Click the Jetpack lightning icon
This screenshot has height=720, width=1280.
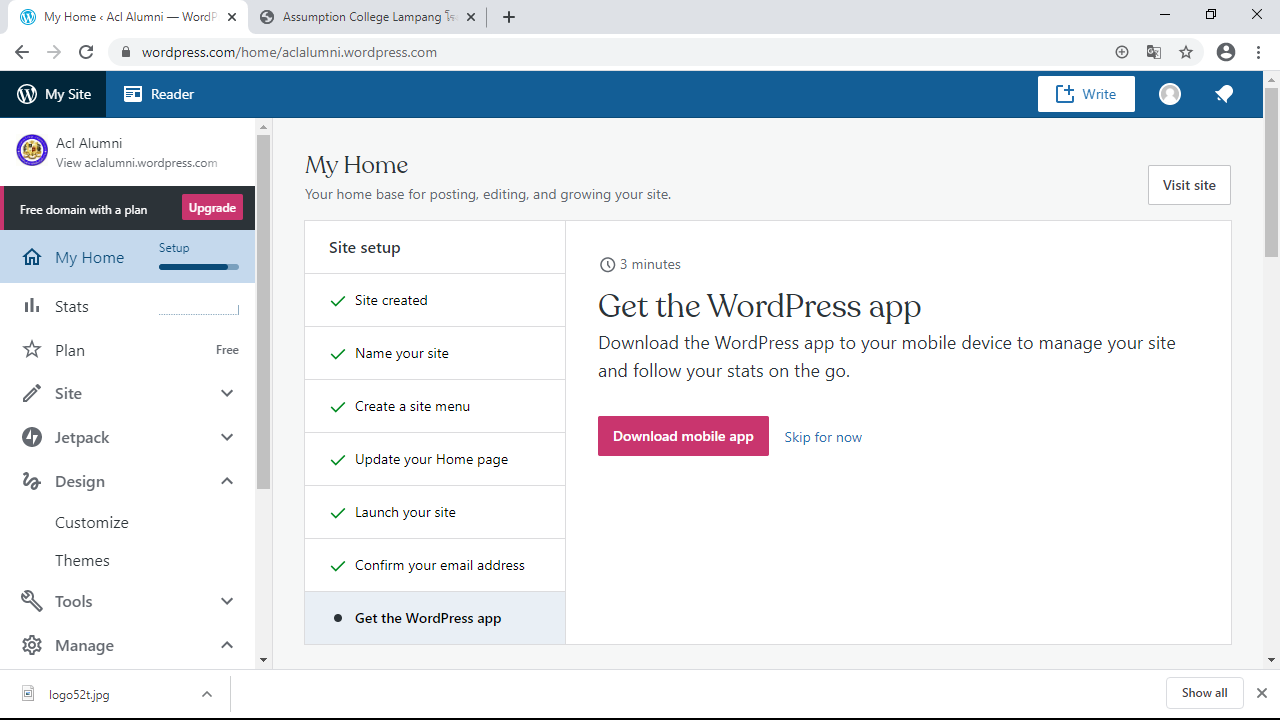coord(32,437)
